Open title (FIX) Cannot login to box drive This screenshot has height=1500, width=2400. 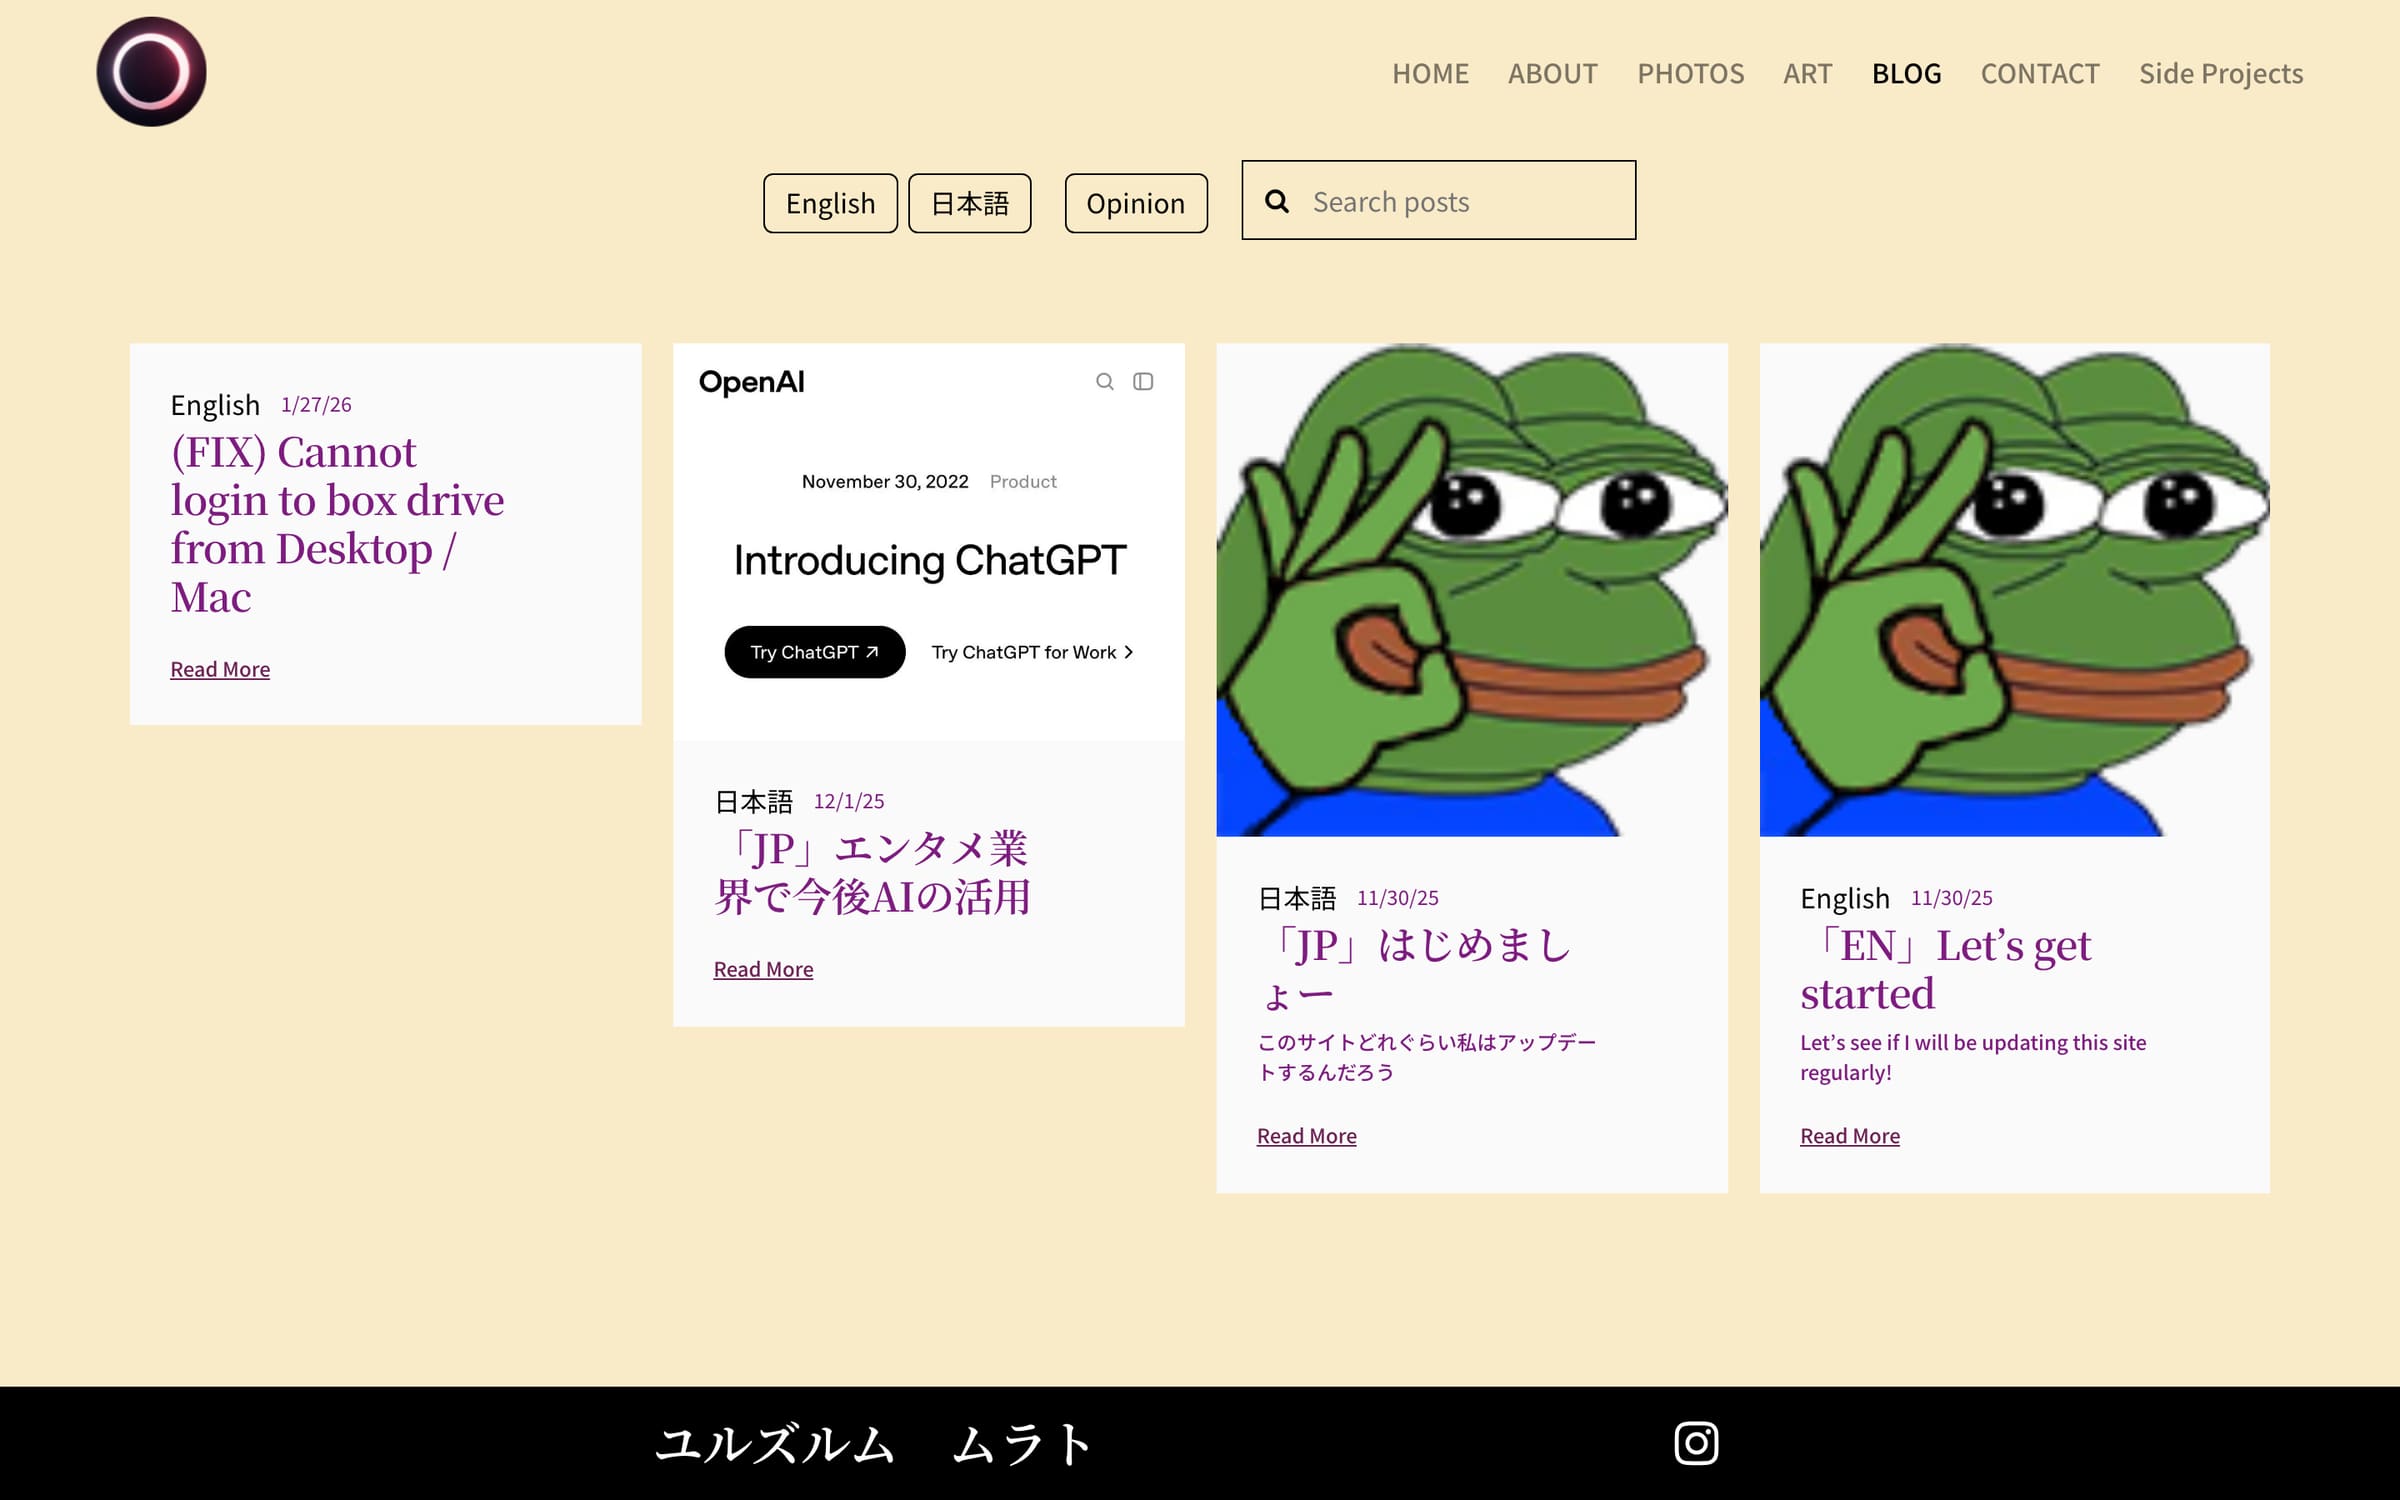coord(337,525)
